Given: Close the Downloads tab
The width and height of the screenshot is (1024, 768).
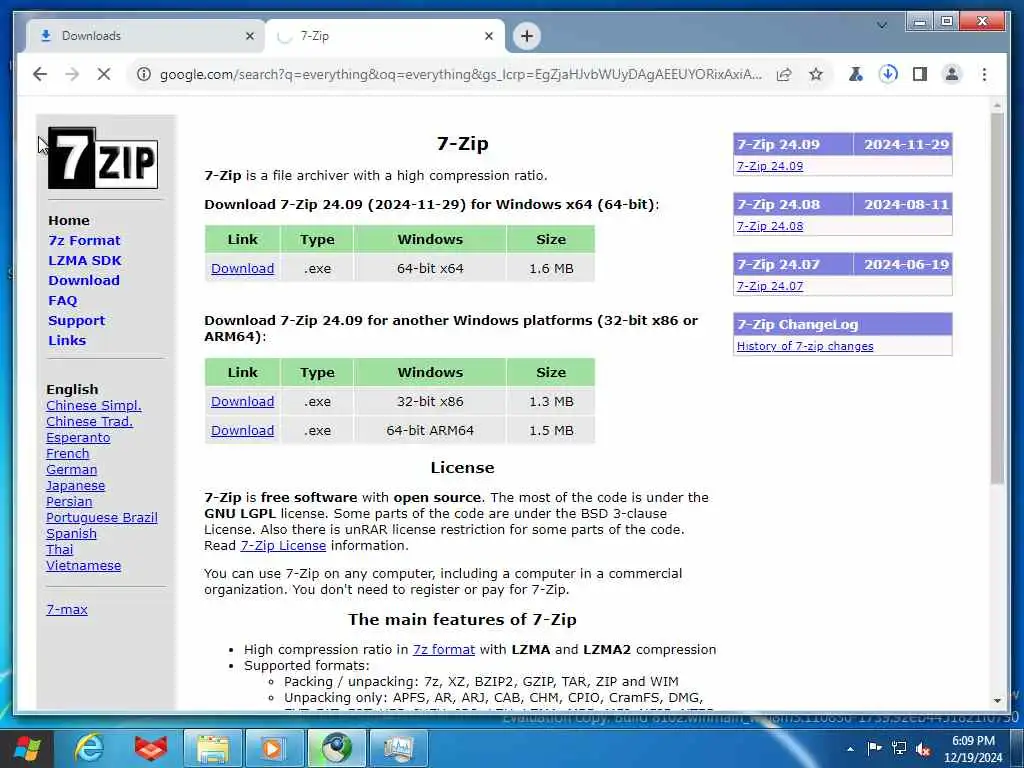Looking at the screenshot, I should tap(249, 36).
